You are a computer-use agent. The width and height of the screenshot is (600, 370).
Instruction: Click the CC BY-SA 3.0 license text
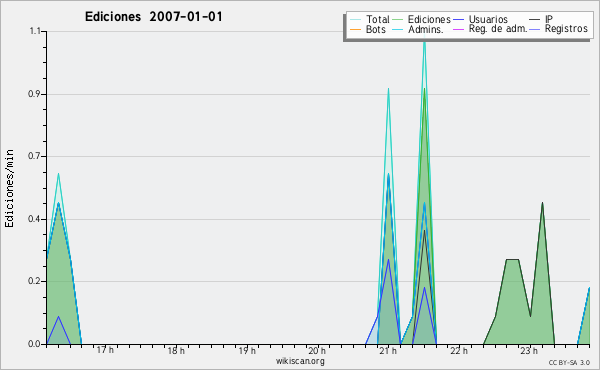569,362
